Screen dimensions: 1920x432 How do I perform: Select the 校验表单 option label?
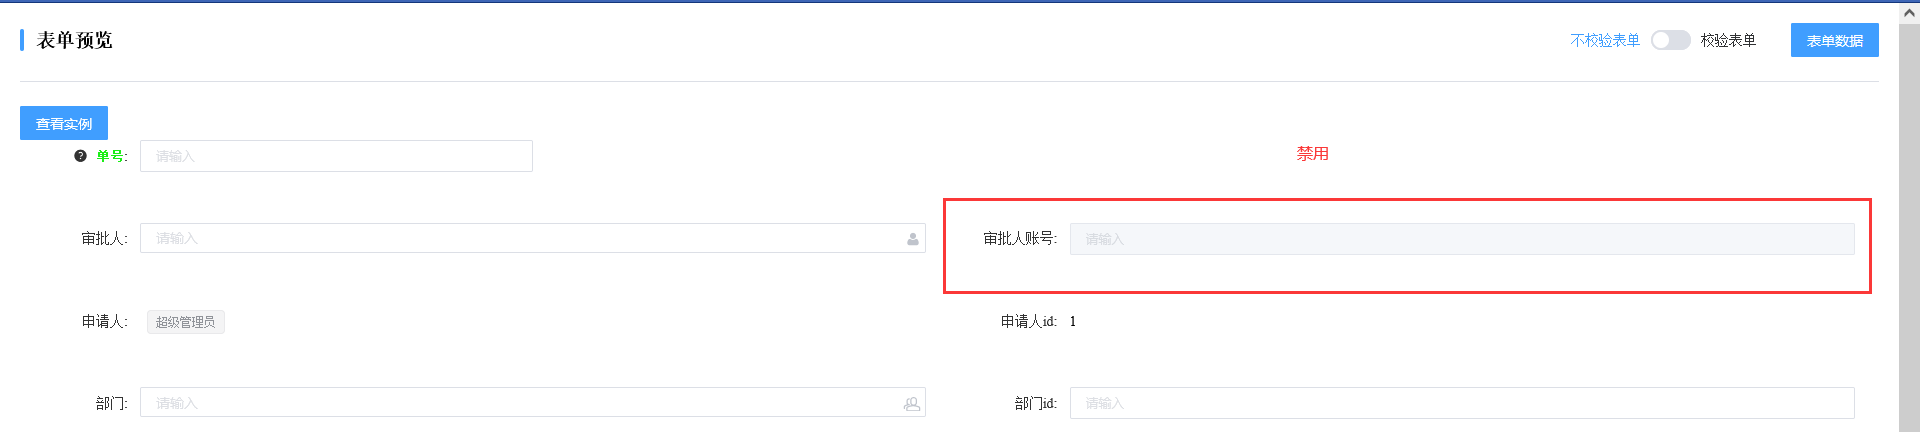[1728, 40]
